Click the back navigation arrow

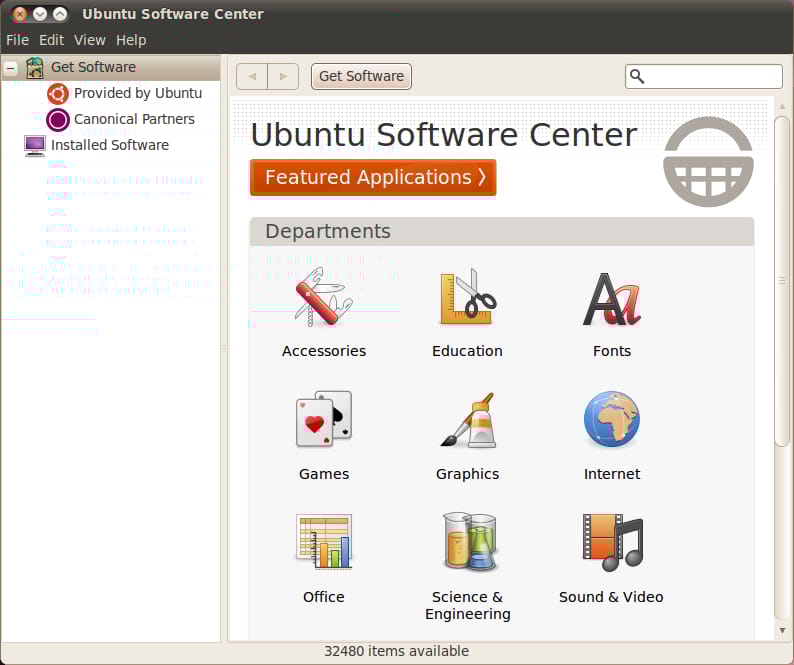point(252,76)
